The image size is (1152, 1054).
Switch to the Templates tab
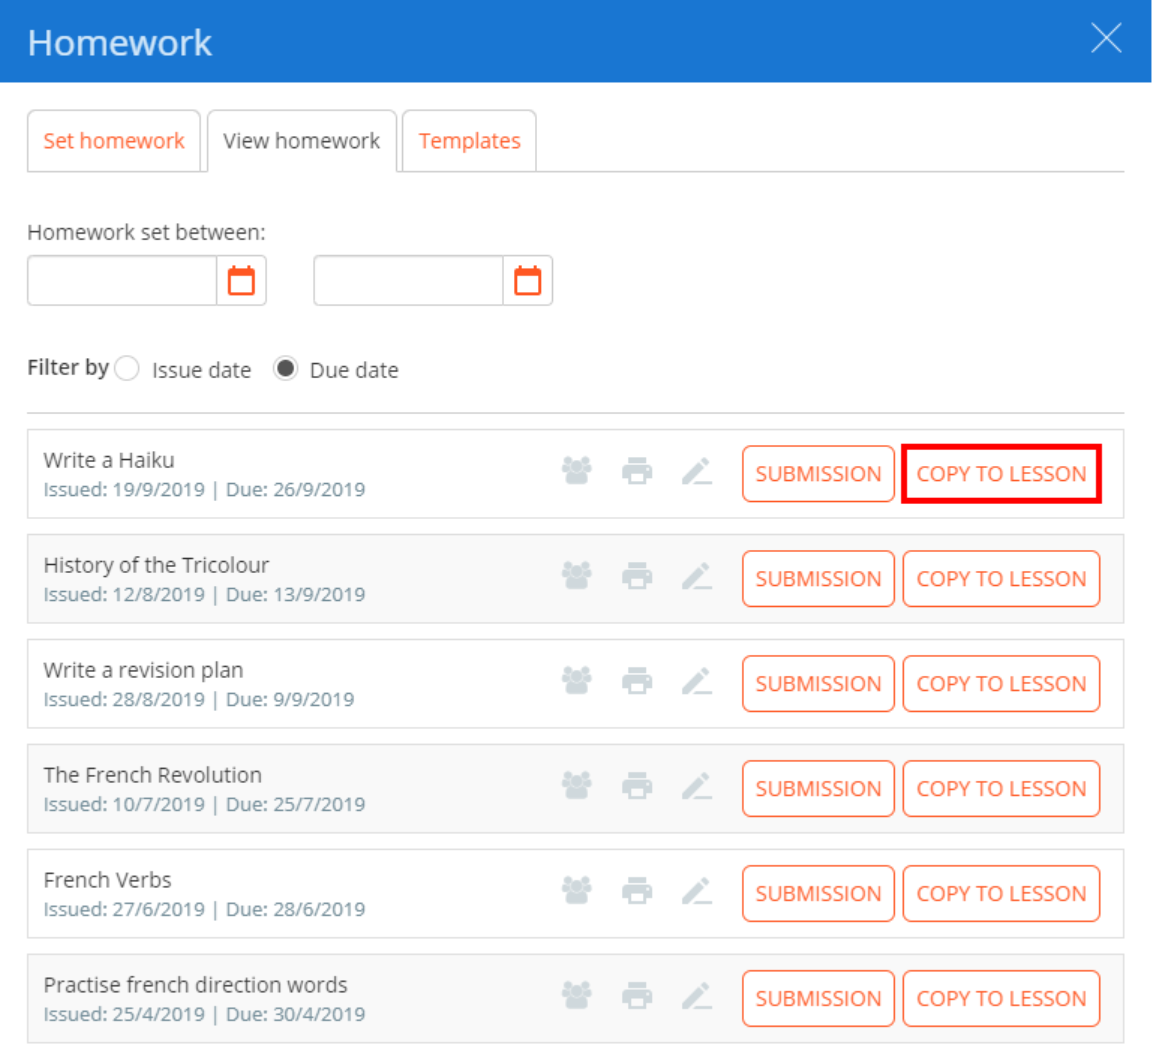pos(469,141)
